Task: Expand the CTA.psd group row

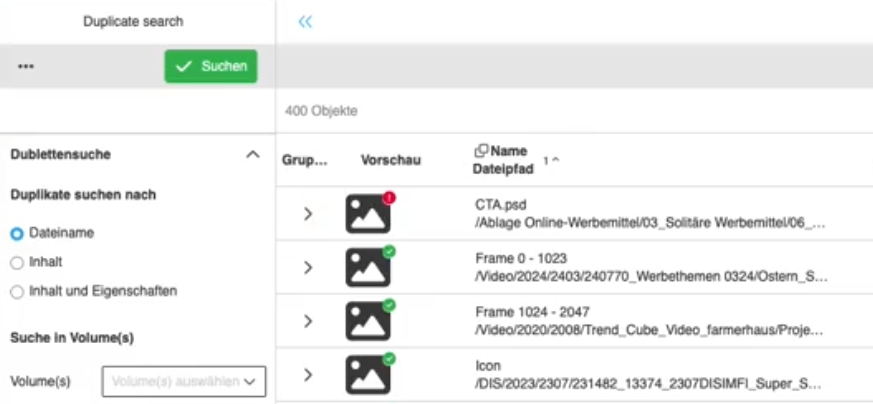Action: 308,214
